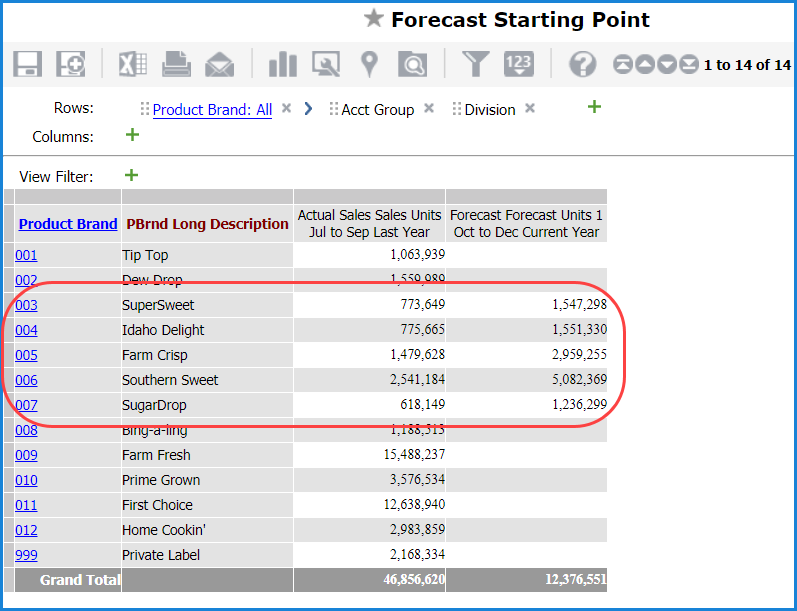Jump to last page arrow
This screenshot has height=611, width=797.
(689, 65)
